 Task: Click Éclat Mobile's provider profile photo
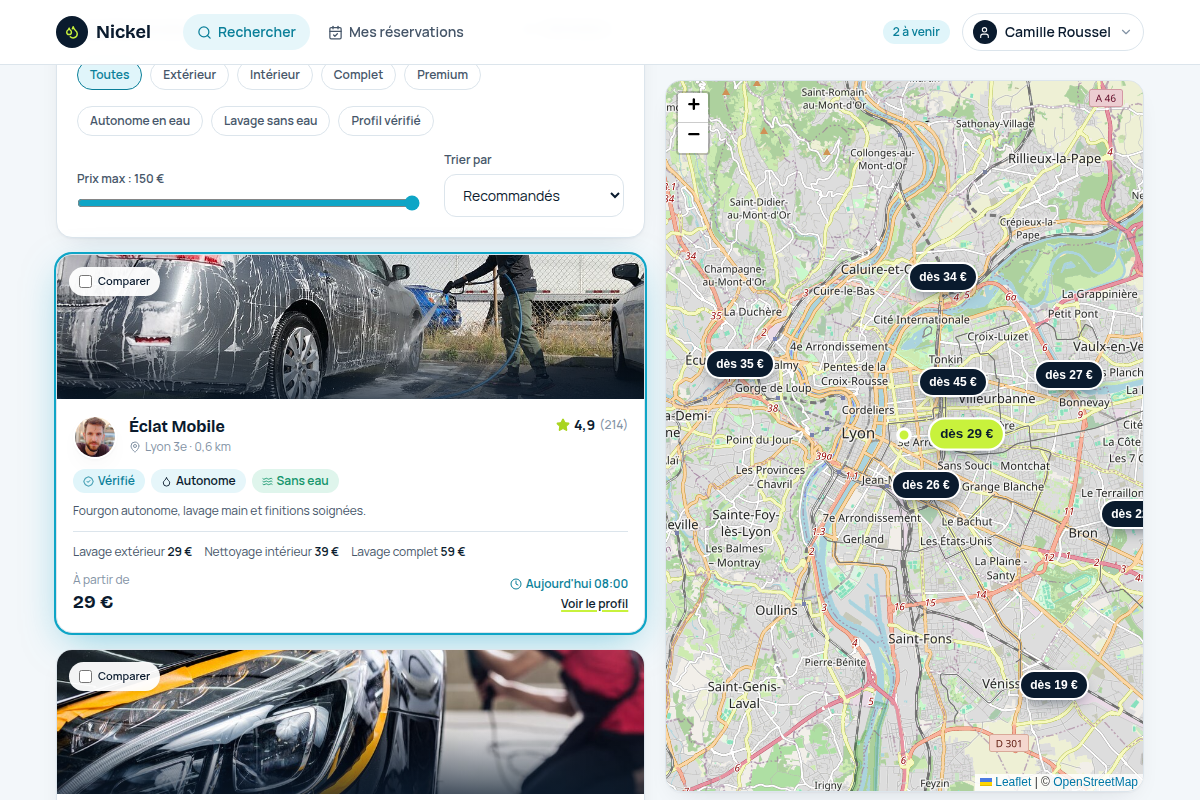point(94,437)
